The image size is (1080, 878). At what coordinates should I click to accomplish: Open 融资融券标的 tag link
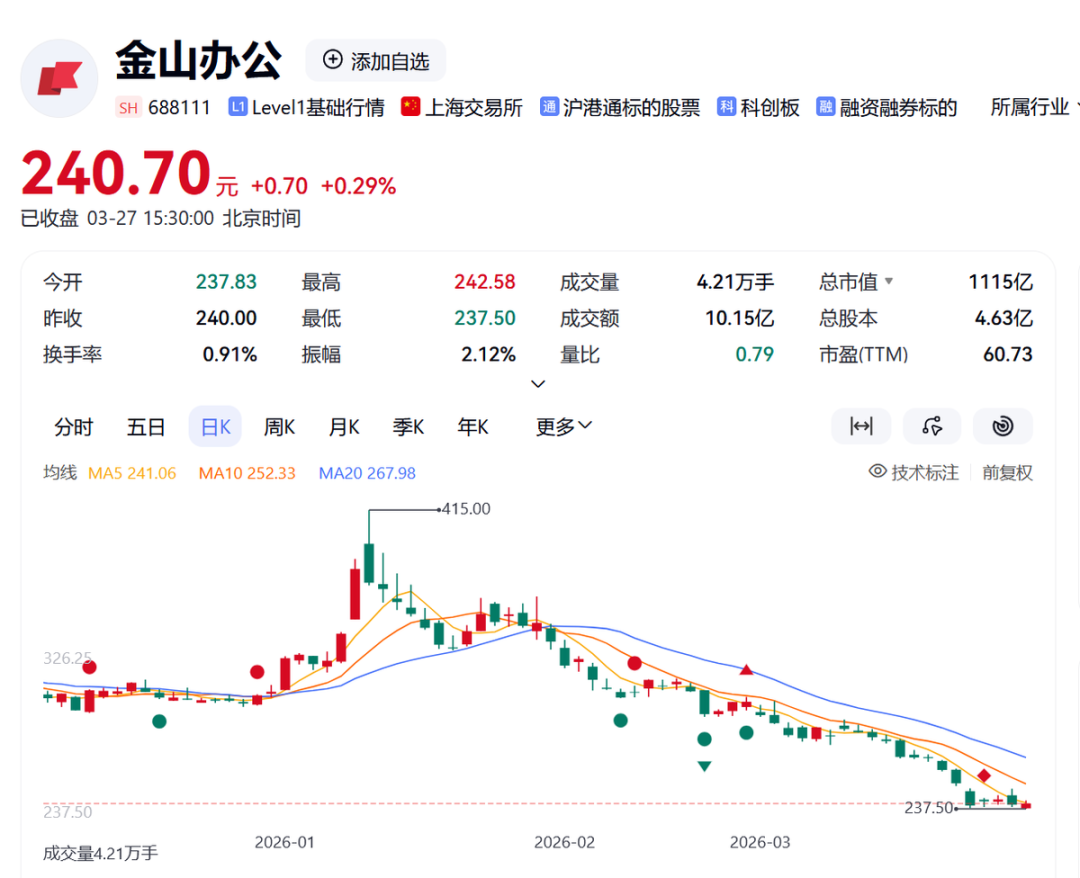(x=898, y=107)
